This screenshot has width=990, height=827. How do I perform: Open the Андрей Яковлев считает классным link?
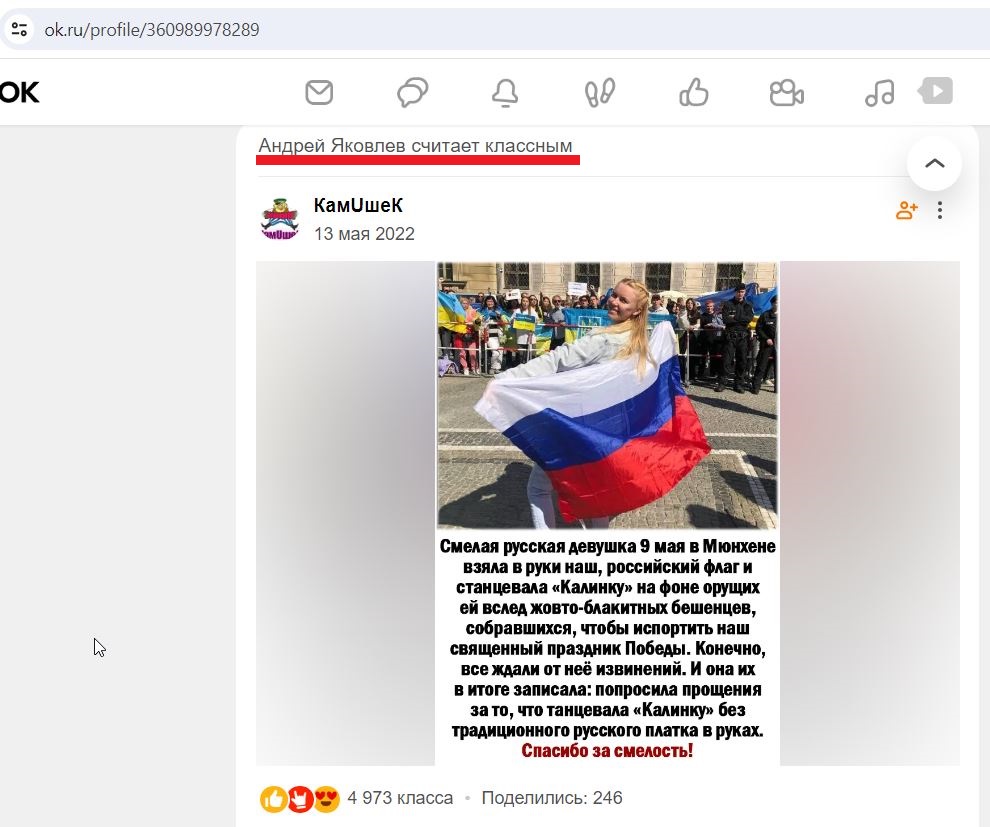pyautogui.click(x=415, y=146)
